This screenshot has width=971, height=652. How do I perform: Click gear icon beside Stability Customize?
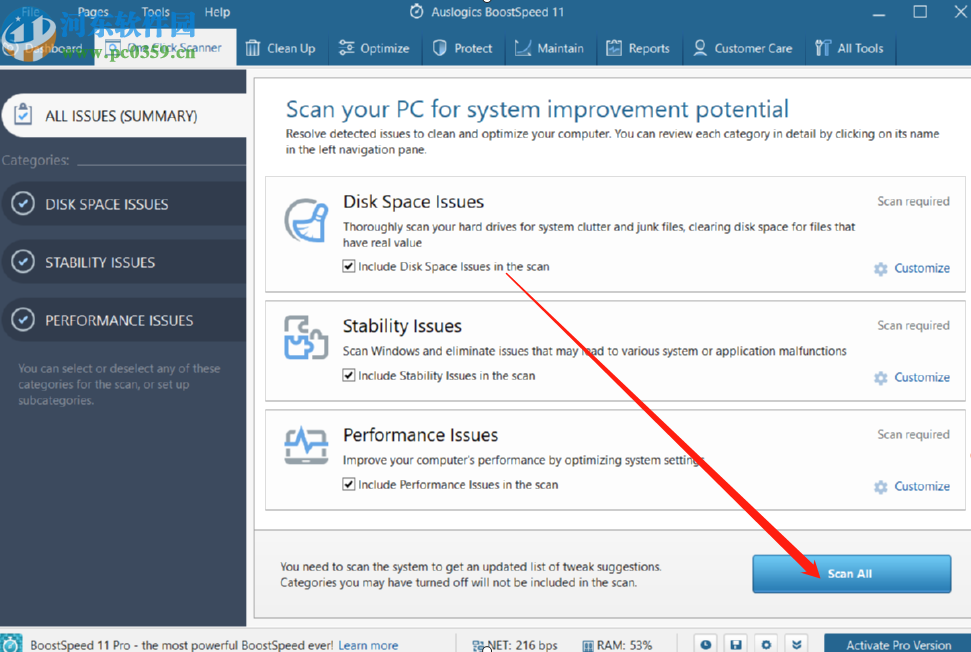[881, 378]
